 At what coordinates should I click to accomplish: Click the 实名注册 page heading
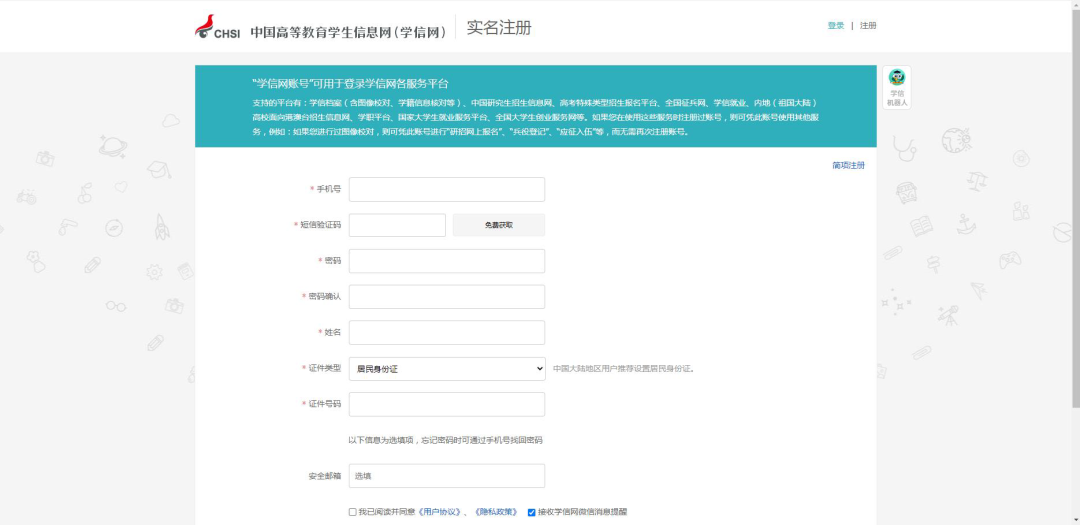click(x=499, y=28)
